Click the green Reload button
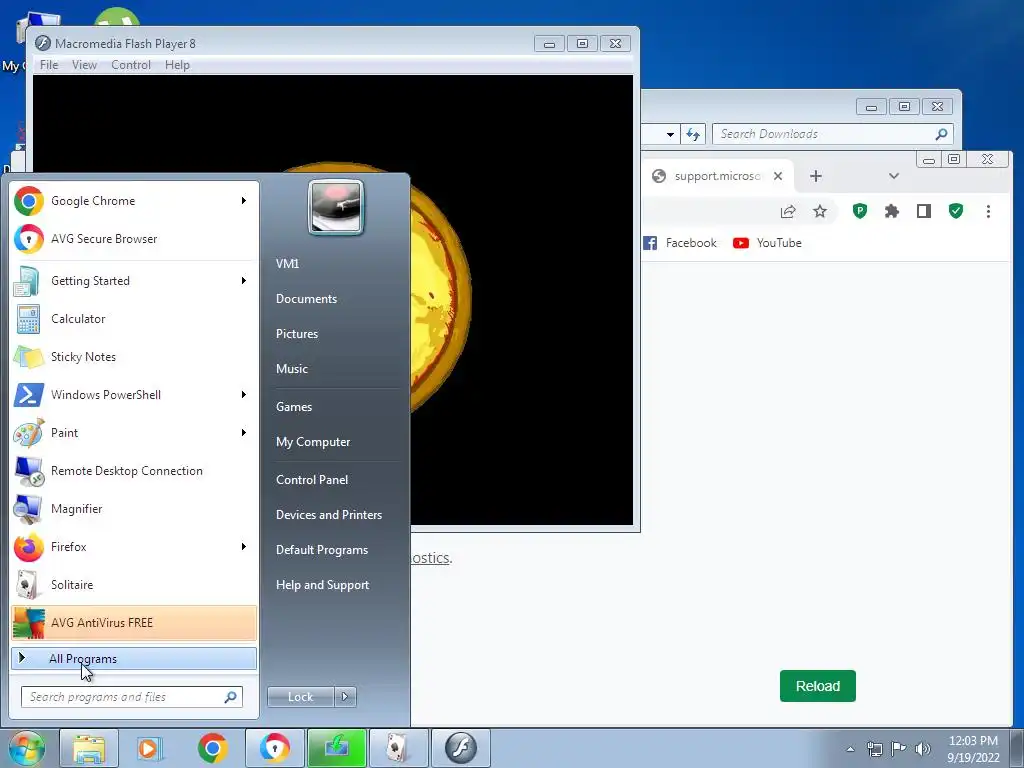This screenshot has height=768, width=1024. (x=818, y=686)
